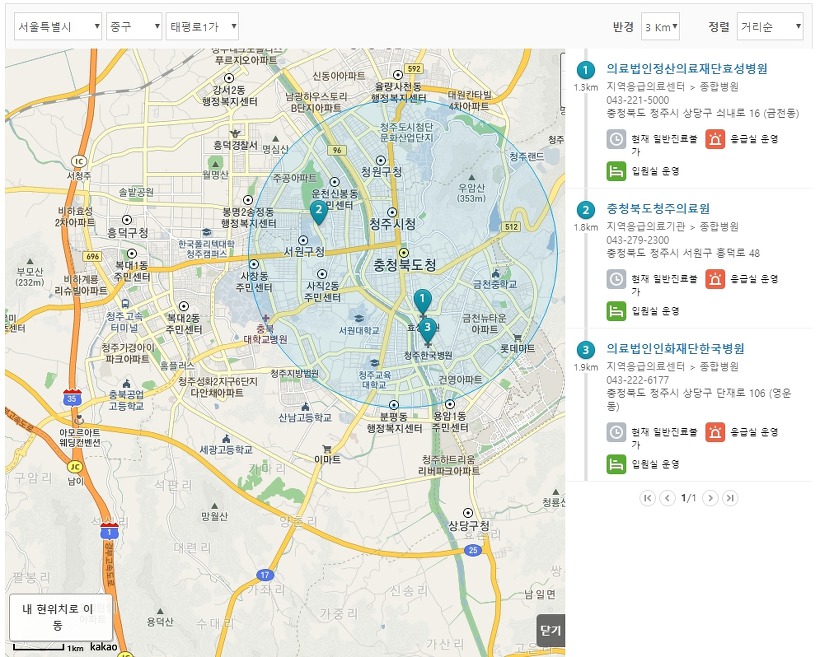Image resolution: width=820 pixels, height=657 pixels.
Task: Click the 내 현위치로 이동 button
Action: (x=60, y=617)
